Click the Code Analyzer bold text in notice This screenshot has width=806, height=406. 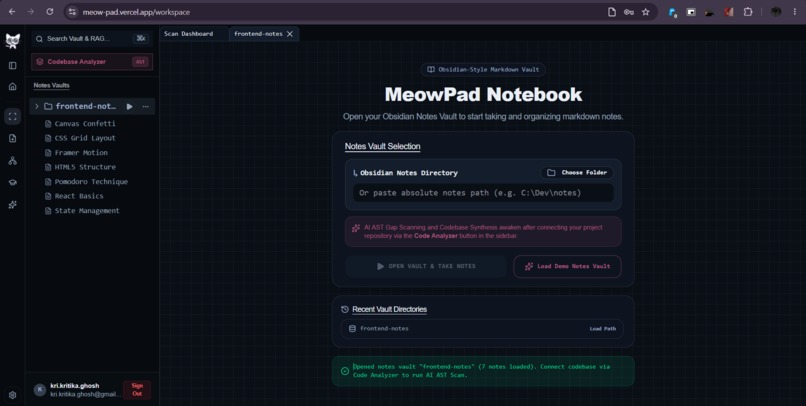pos(436,236)
